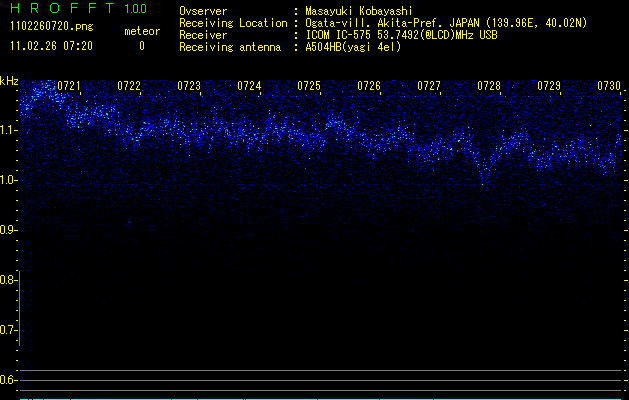This screenshot has width=629, height=400.
Task: Select the 0723 time marker
Action: tap(189, 87)
